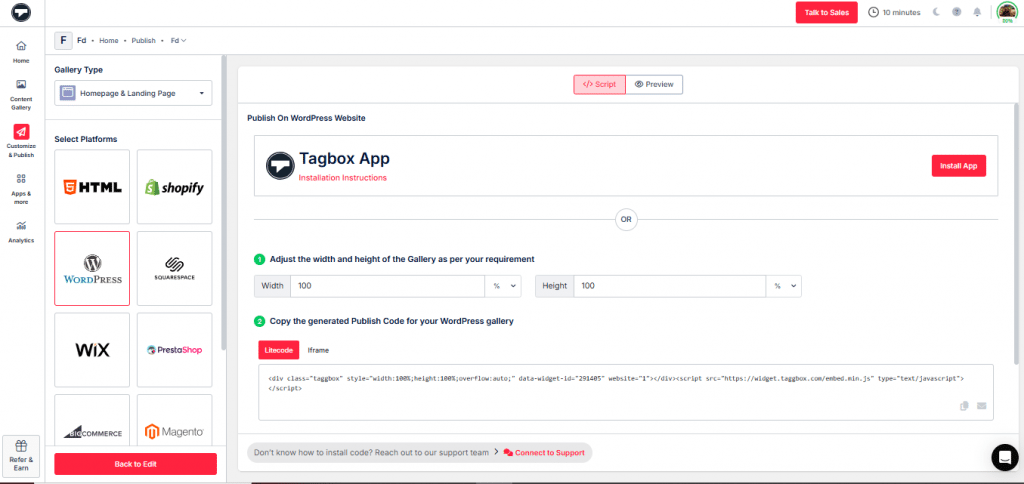Open the Installation Instructions link
Screen dimensions: 1024x484
coord(342,178)
